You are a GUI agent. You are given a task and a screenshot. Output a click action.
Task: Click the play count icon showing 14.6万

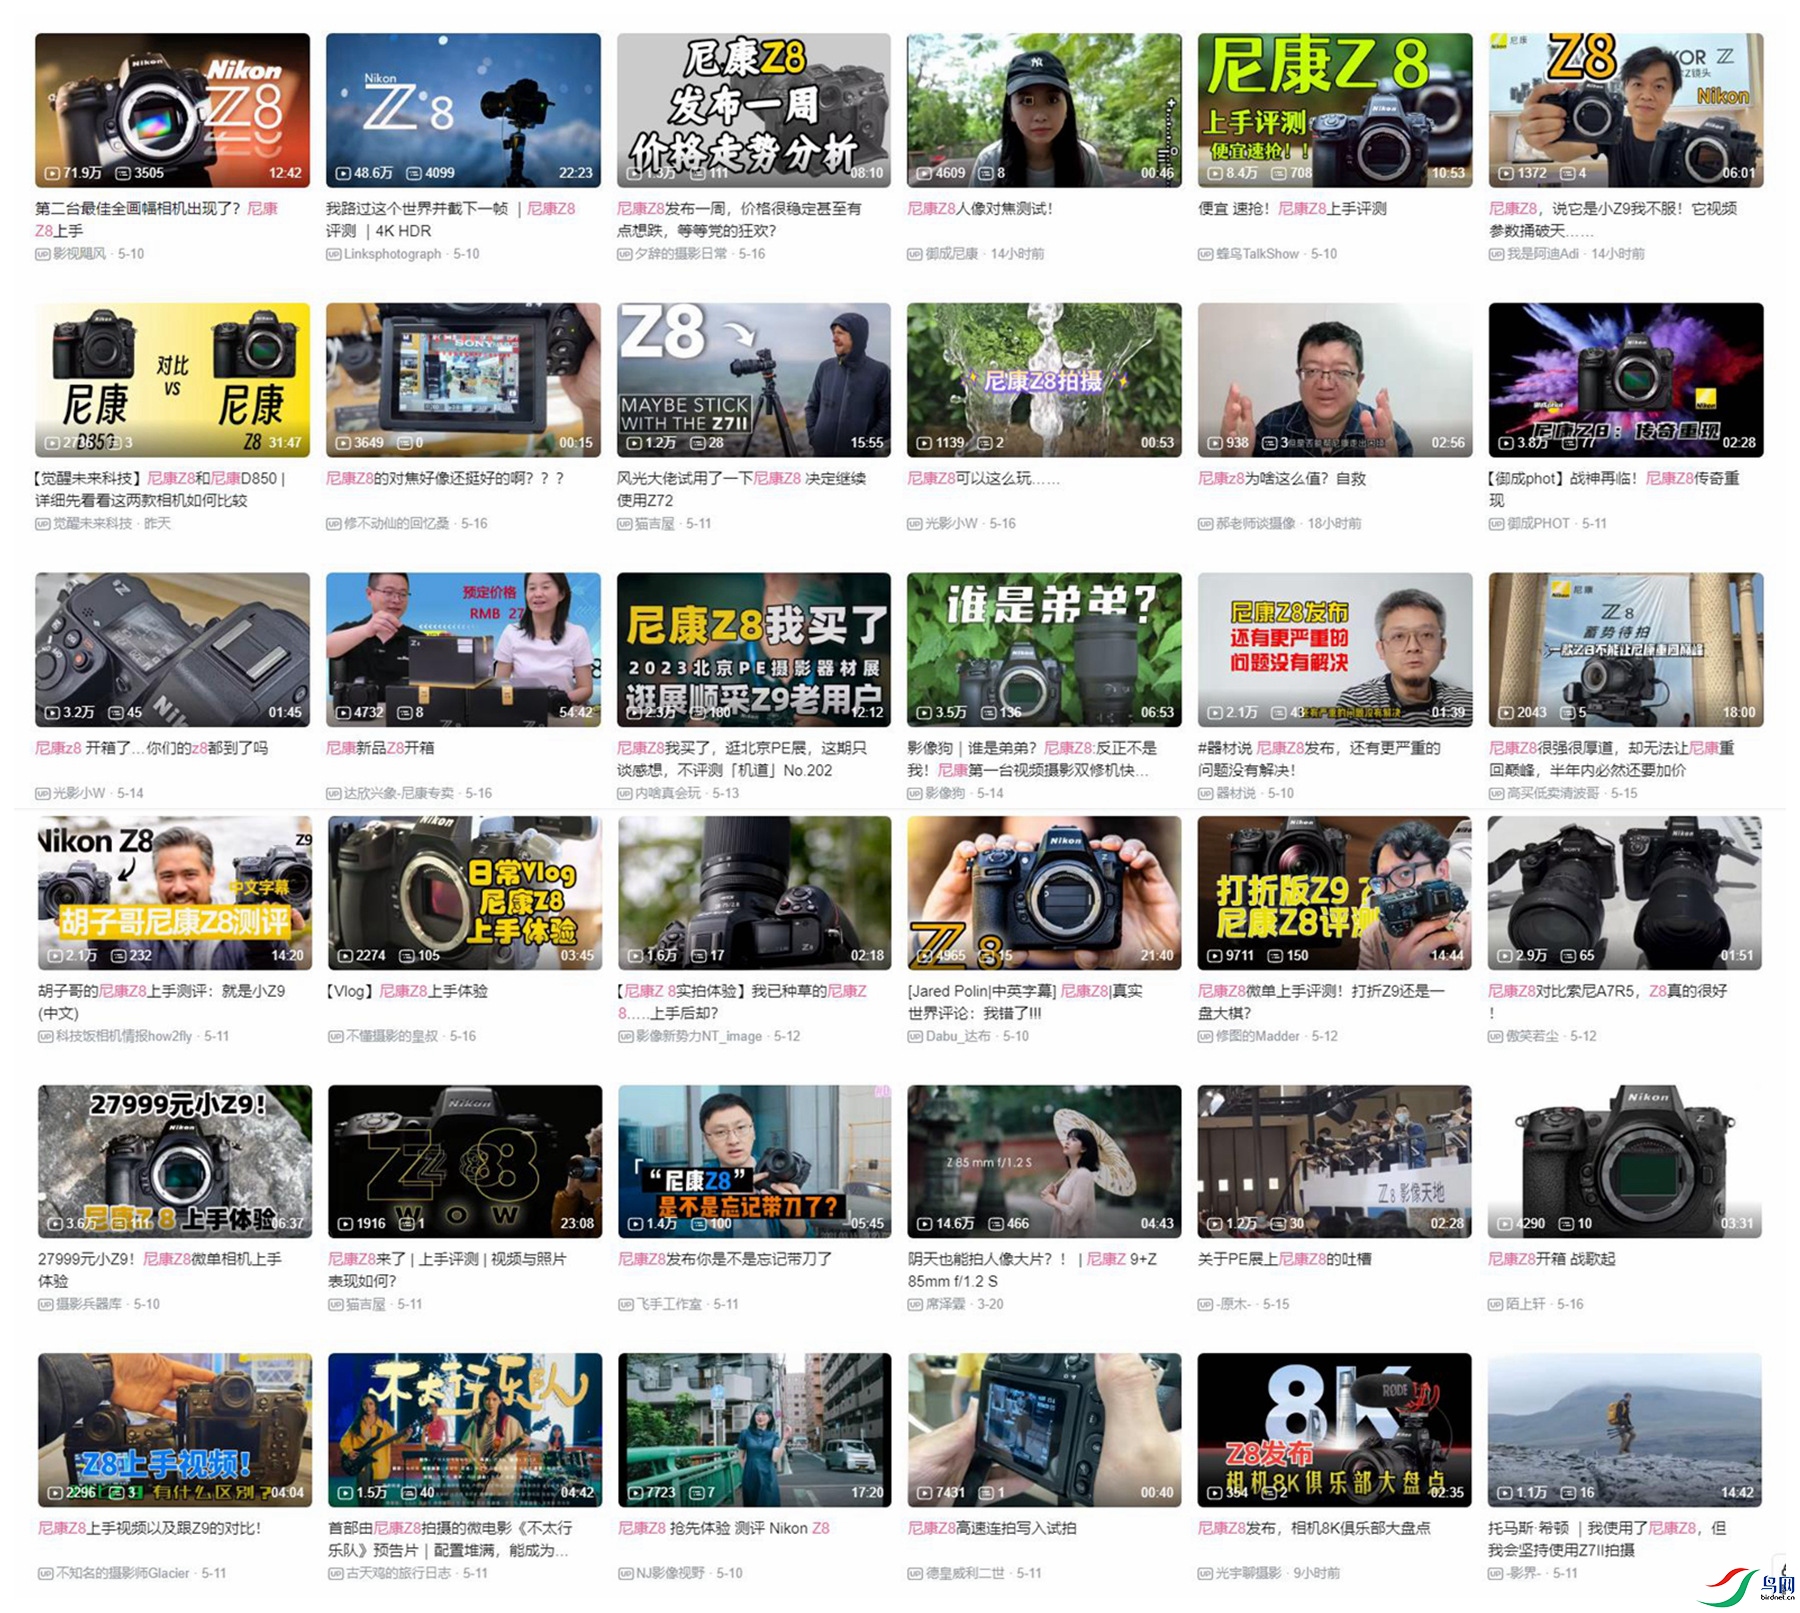924,1224
